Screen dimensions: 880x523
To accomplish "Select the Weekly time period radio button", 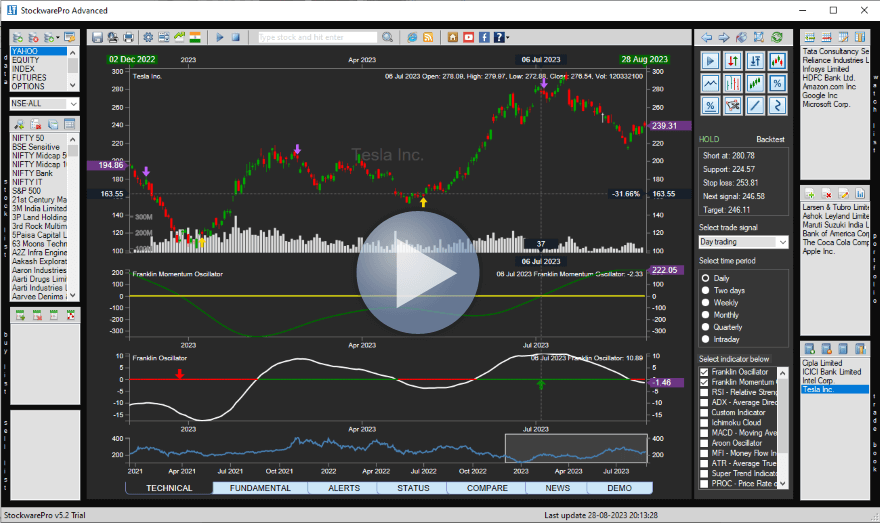I will [707, 302].
